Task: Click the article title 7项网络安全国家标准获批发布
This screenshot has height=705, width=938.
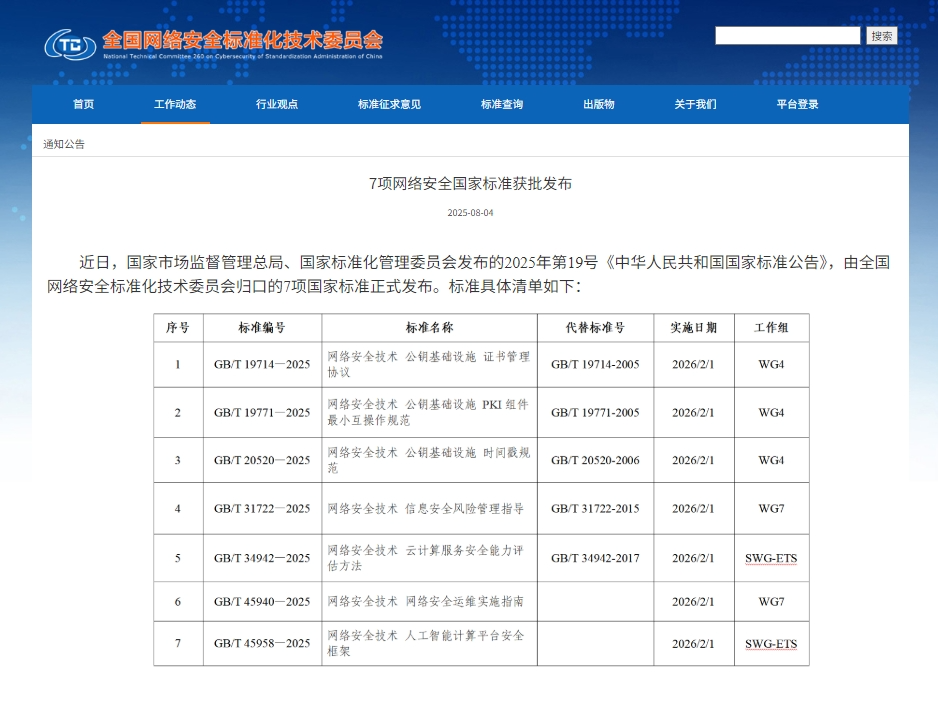Action: 470,184
